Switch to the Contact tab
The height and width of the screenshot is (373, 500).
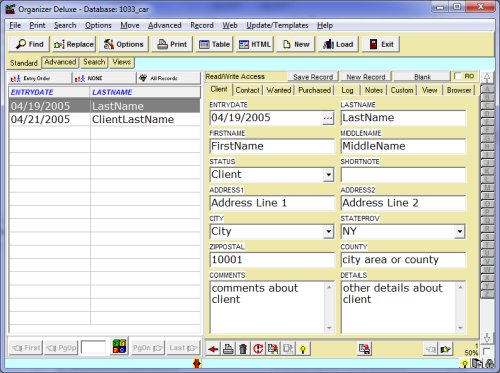pyautogui.click(x=247, y=90)
